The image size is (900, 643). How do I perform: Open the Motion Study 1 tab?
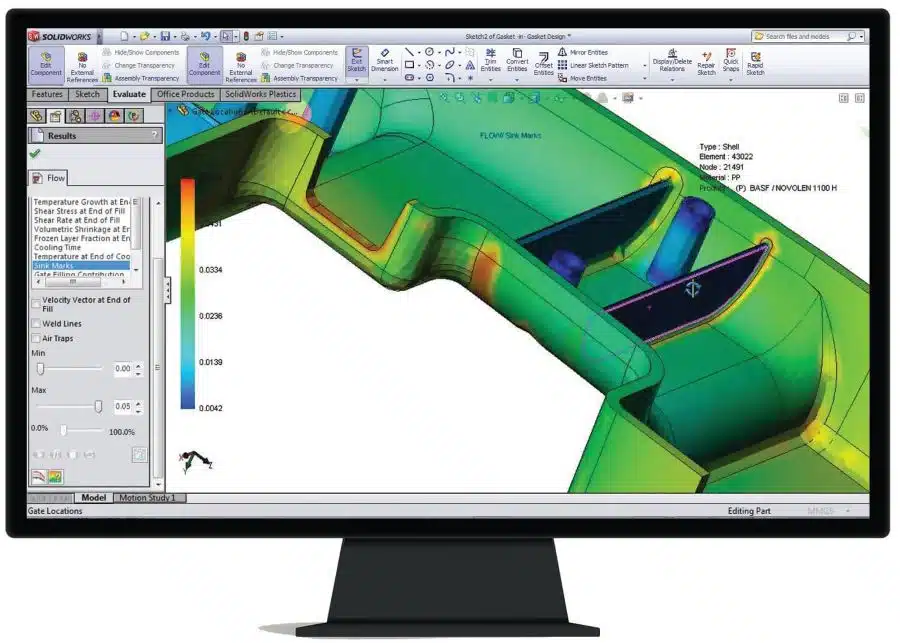click(x=147, y=497)
